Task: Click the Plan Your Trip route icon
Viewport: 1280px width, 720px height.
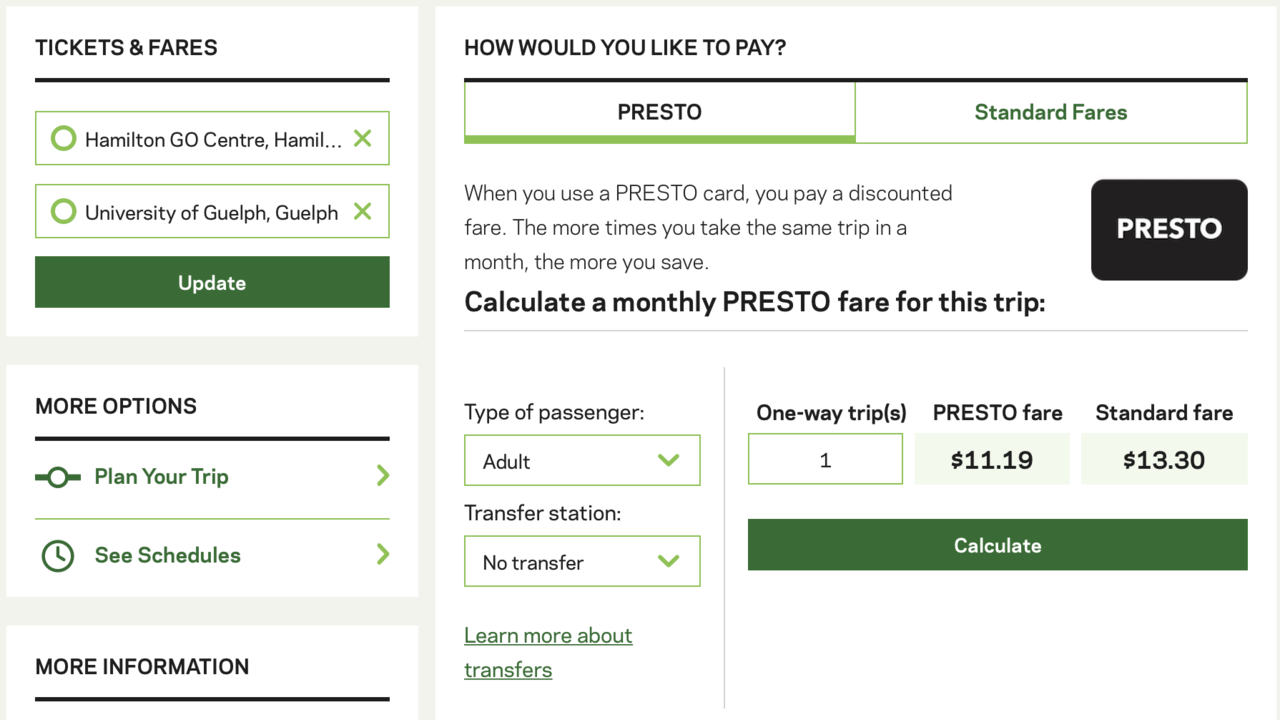Action: point(57,477)
